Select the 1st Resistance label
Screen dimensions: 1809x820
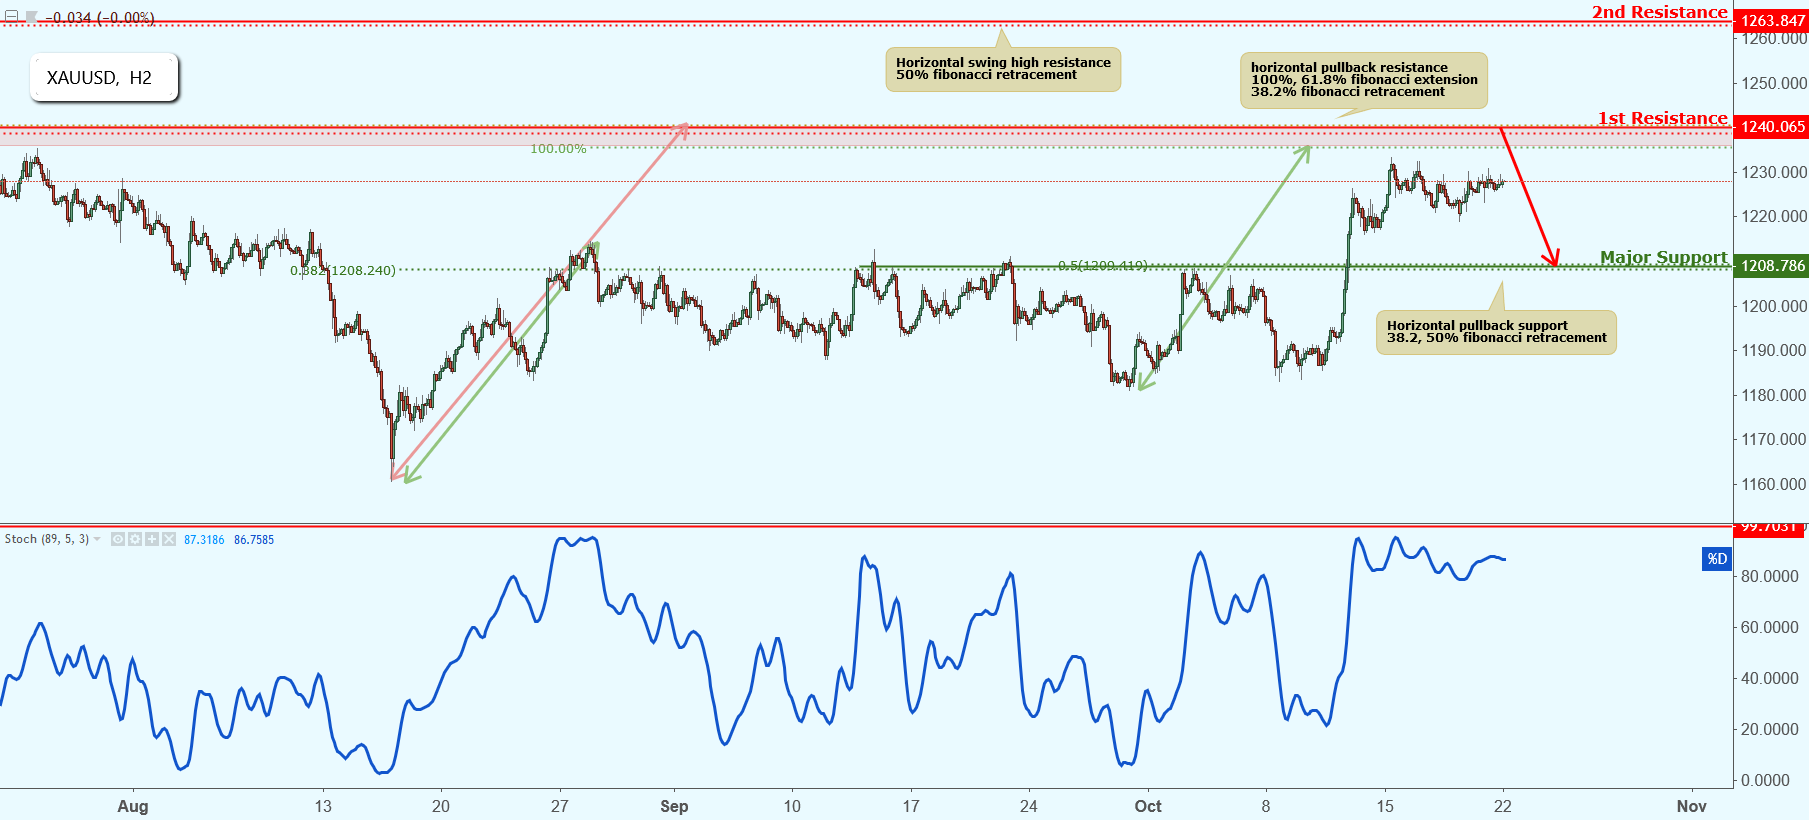pyautogui.click(x=1663, y=118)
